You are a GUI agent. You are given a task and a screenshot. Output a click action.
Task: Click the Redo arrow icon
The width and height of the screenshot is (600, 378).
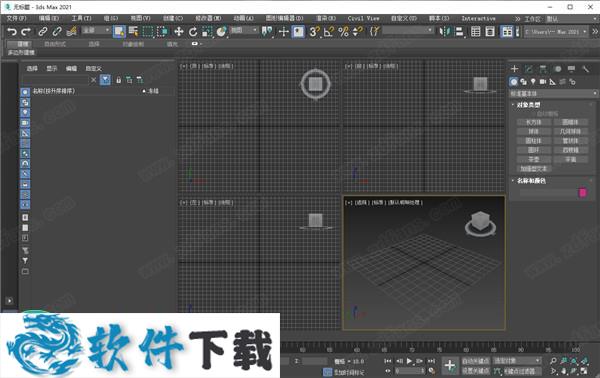pyautogui.click(x=26, y=32)
